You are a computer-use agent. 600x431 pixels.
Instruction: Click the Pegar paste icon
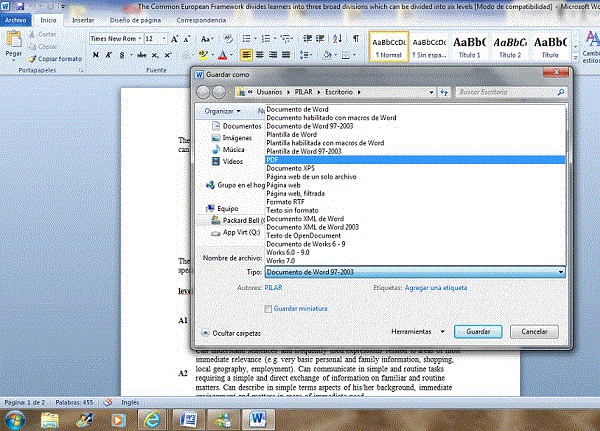pyautogui.click(x=14, y=40)
